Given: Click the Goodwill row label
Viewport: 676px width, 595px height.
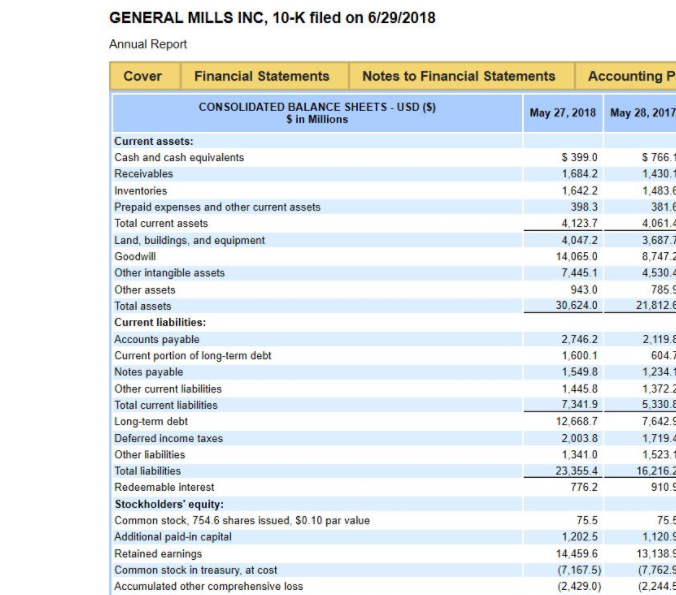Looking at the screenshot, I should click(x=135, y=257).
